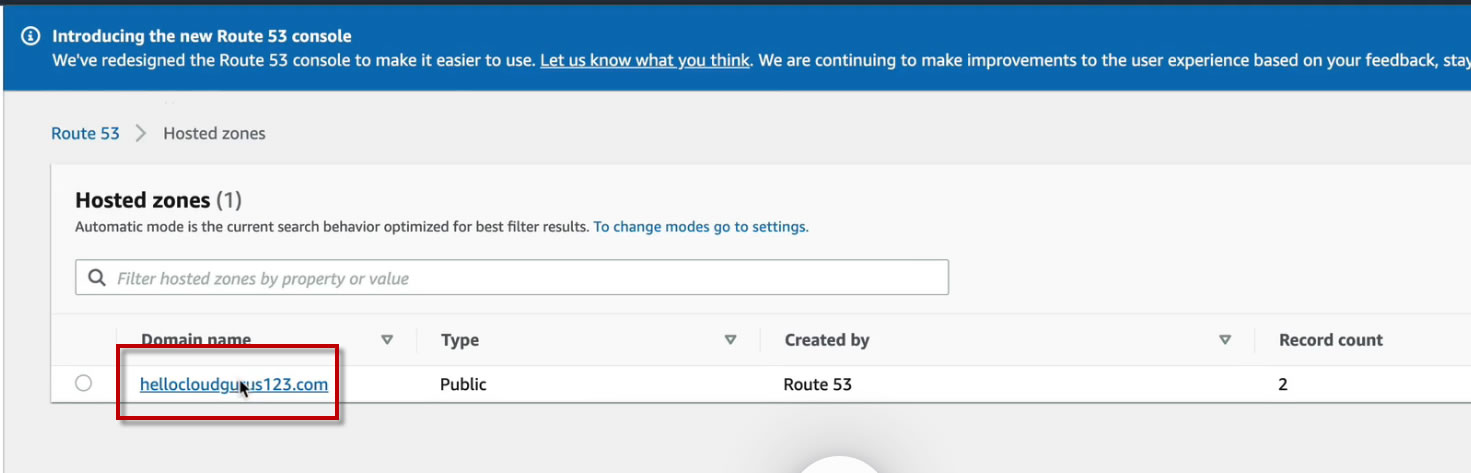Click the Hosted zones breadcrumb item

tap(214, 133)
